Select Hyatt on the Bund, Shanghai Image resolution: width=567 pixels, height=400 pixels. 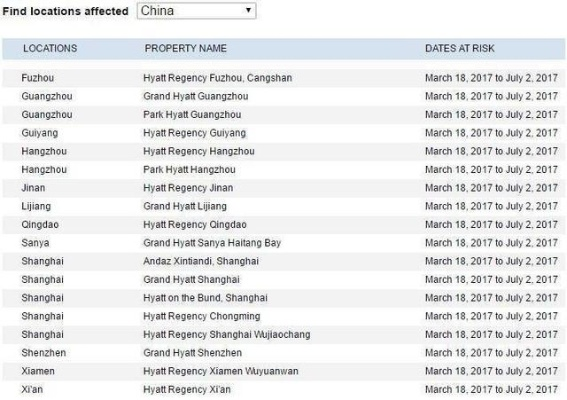coord(205,298)
